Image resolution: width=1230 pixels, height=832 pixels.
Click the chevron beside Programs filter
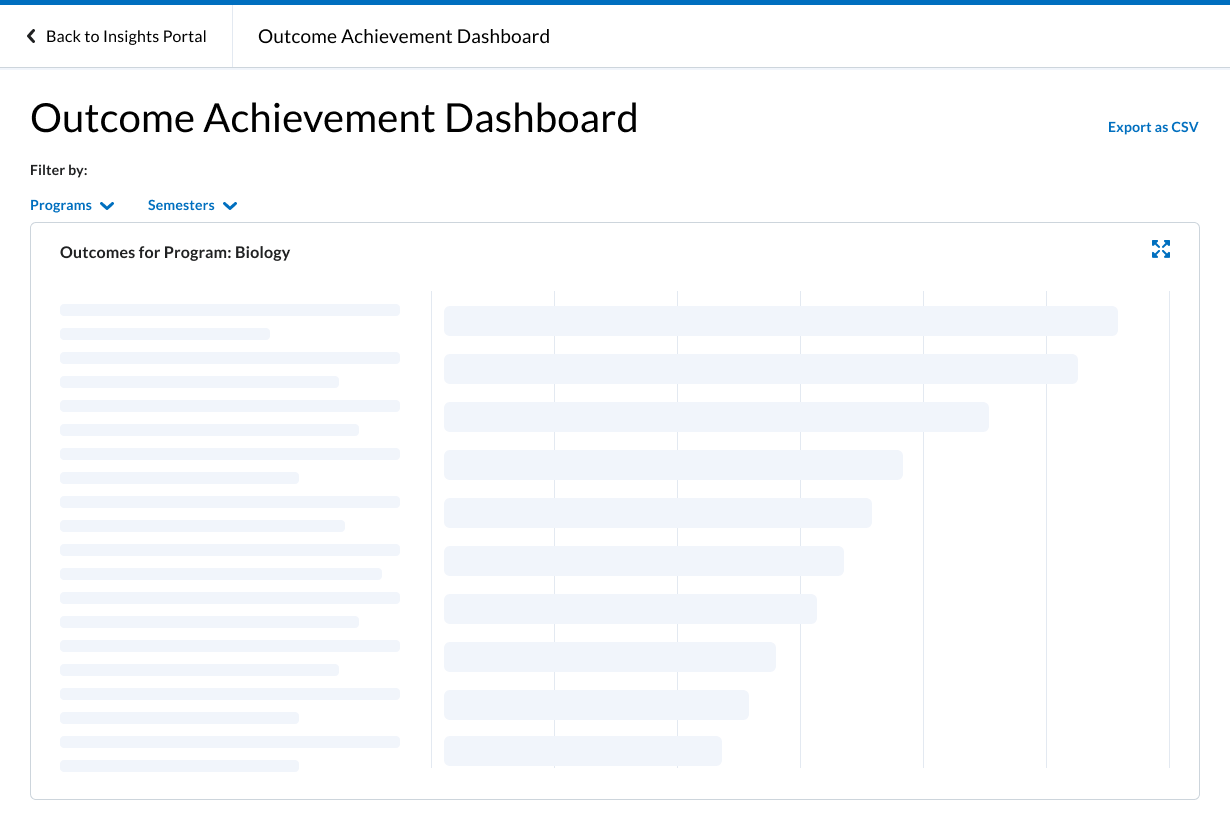[x=107, y=206]
